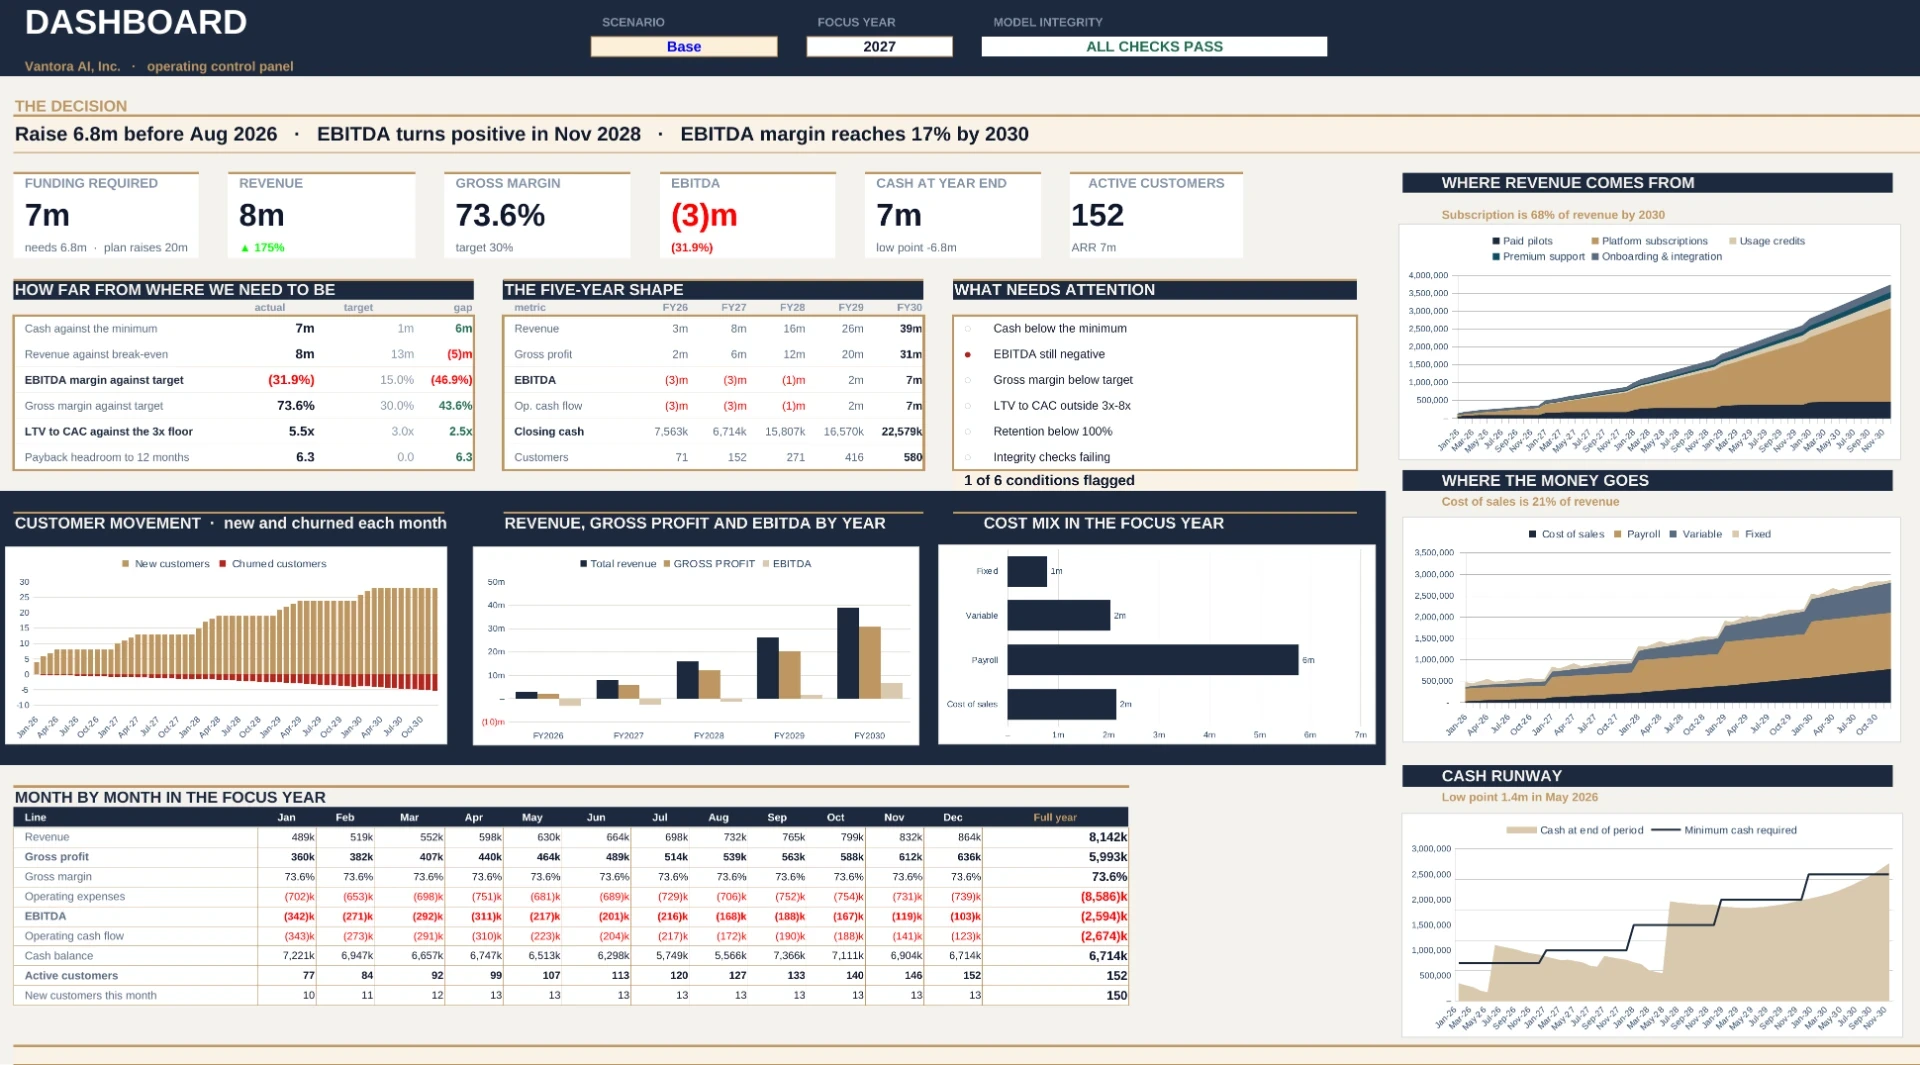Click the red dot beside EBITDA still negative
1920x1065 pixels.
click(x=967, y=354)
